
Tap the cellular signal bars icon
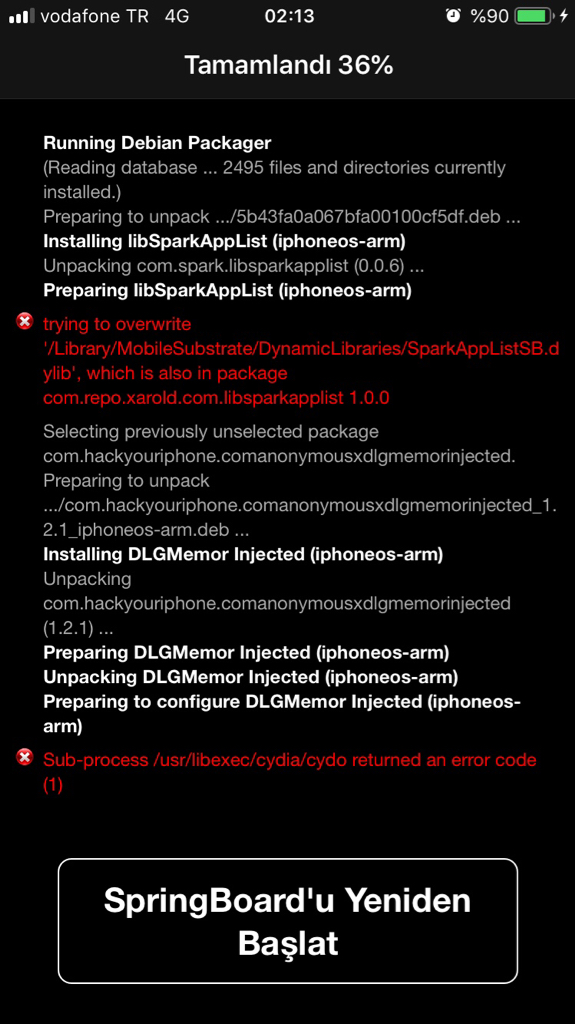[22, 16]
